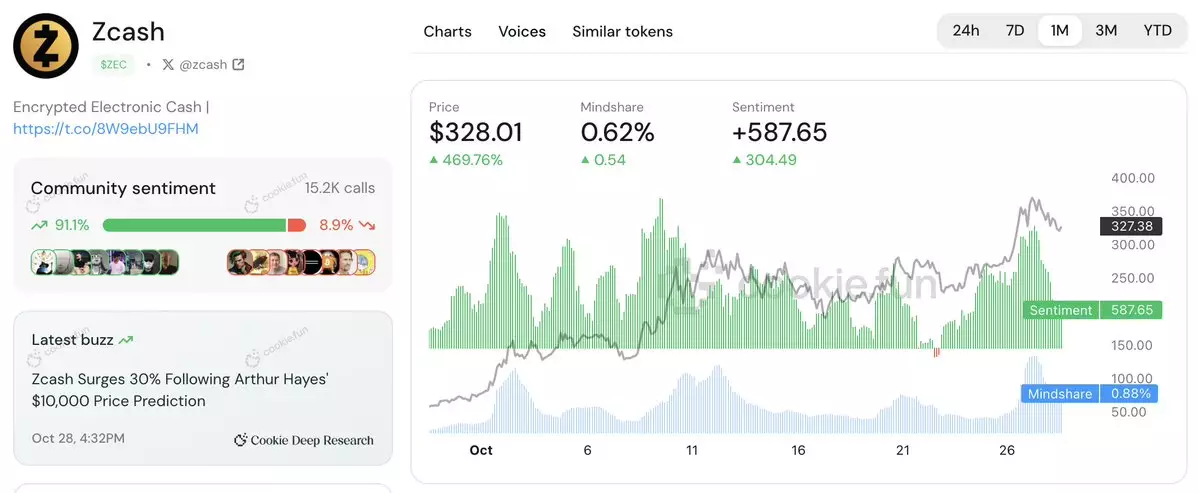
Task: Choose the YTD time range
Action: coord(1157,30)
